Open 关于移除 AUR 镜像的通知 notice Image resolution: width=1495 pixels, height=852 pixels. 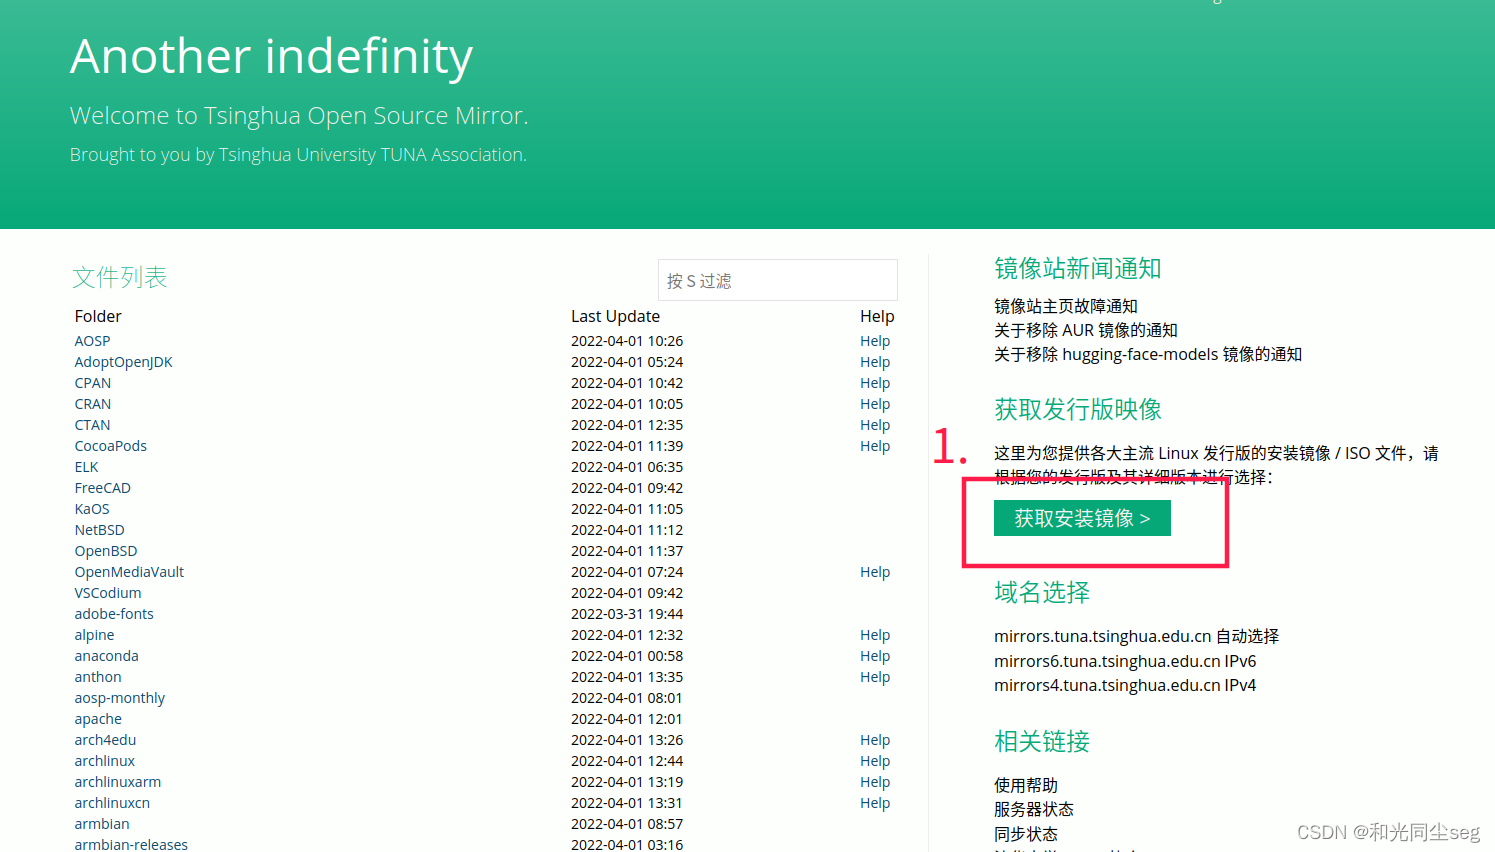1086,330
